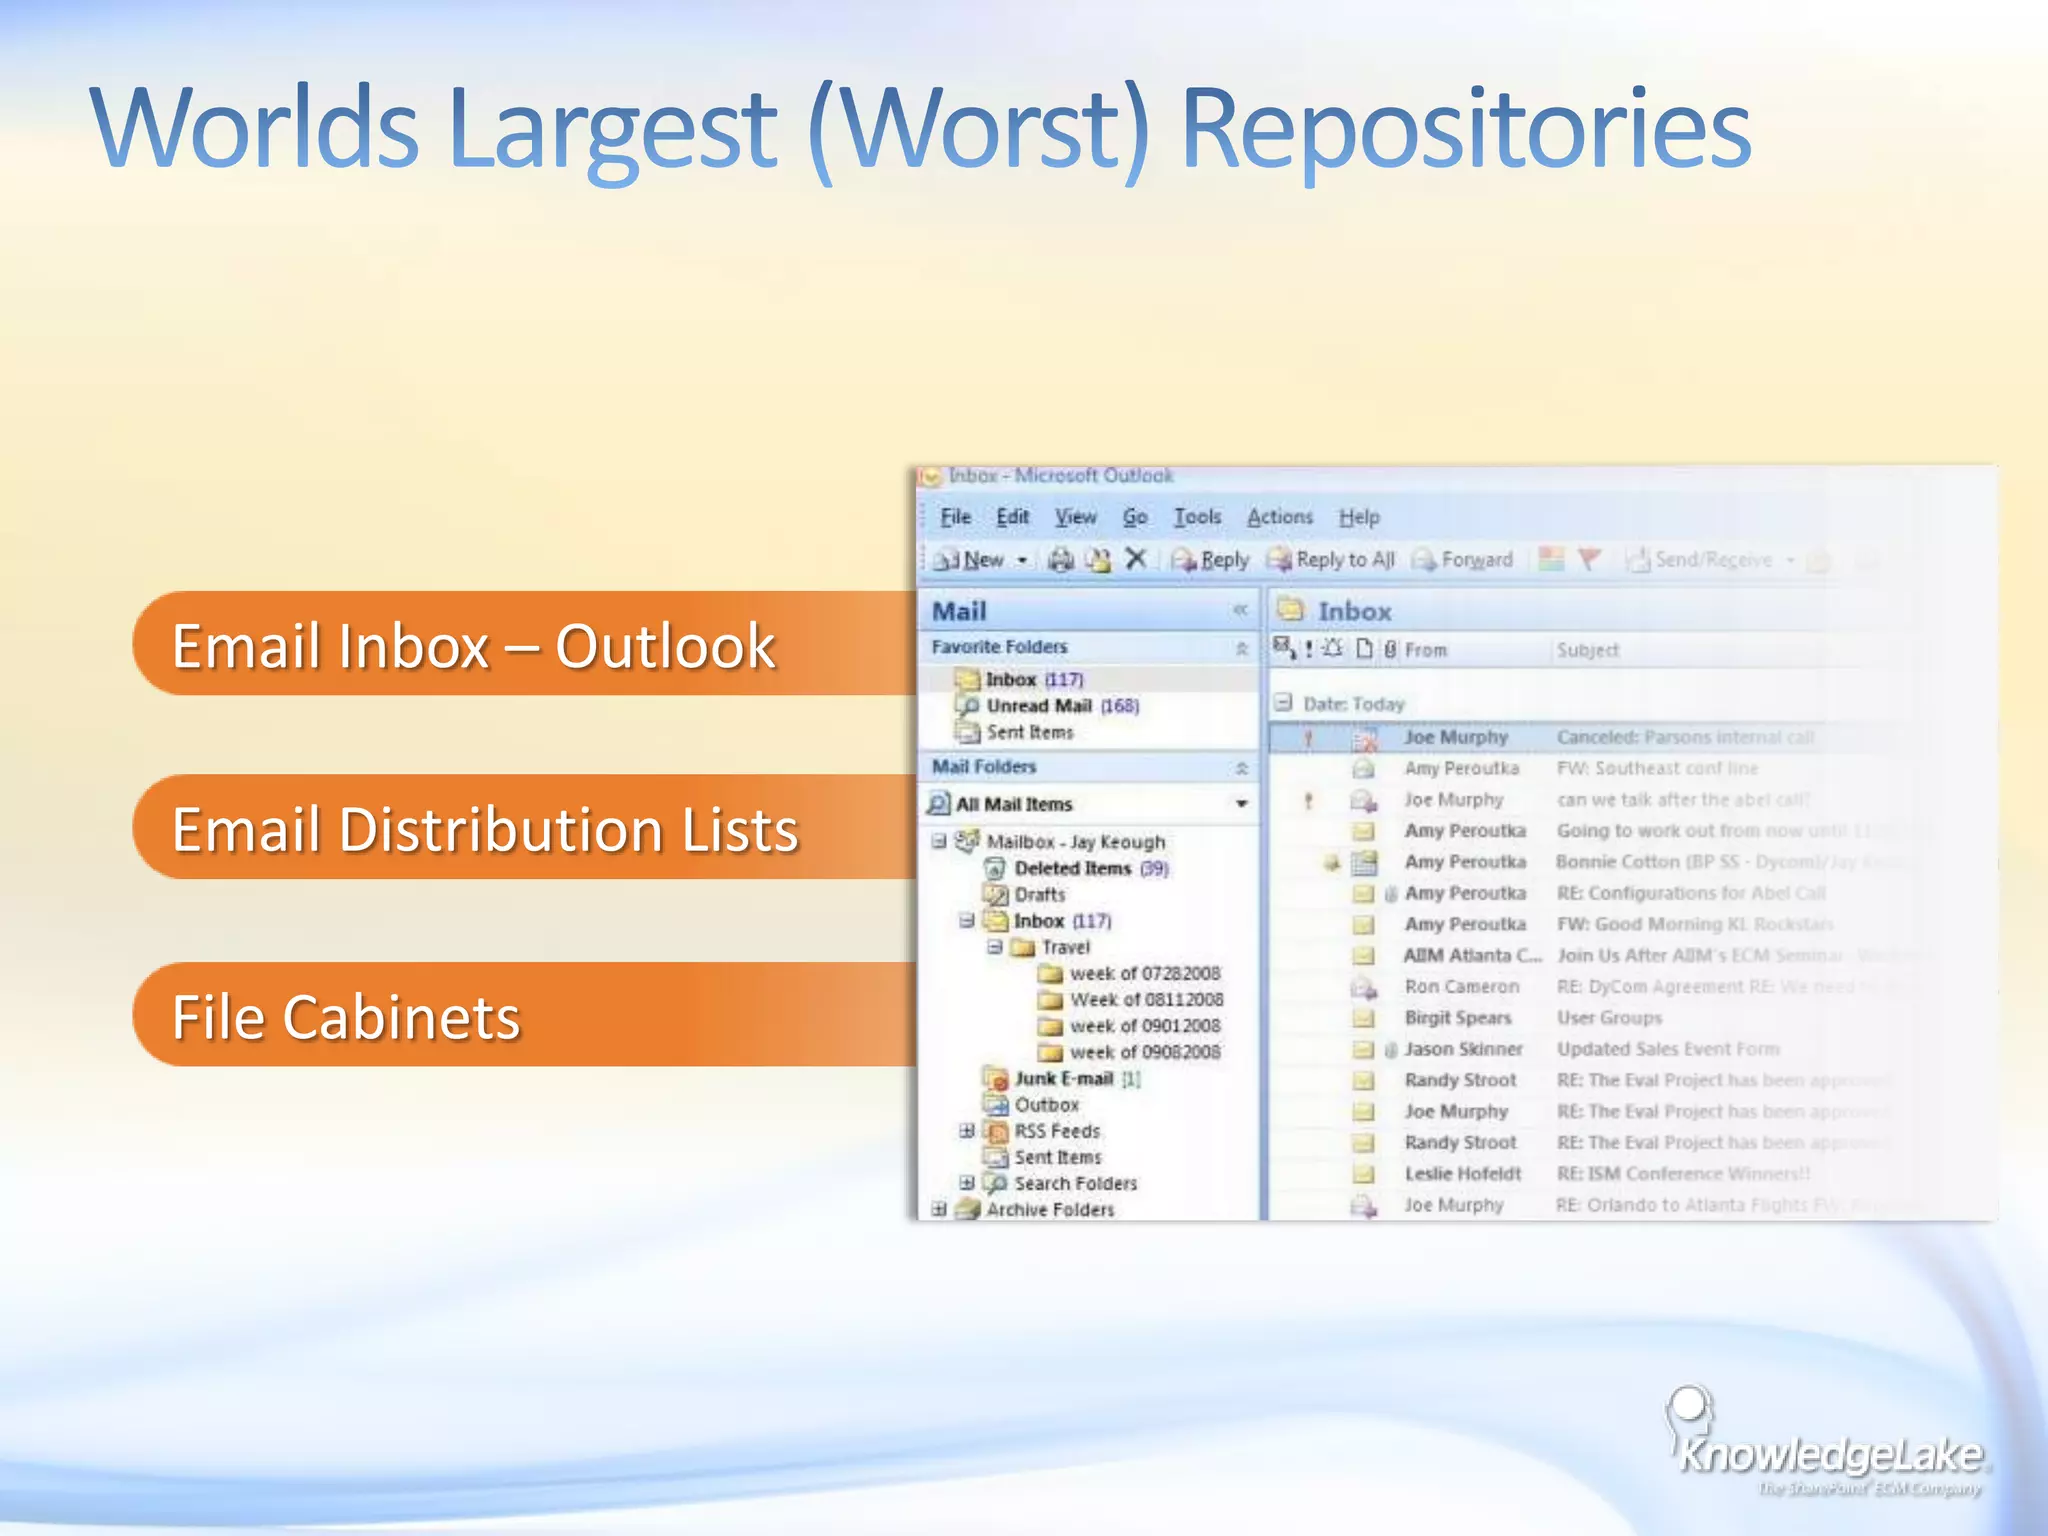2048x1536 pixels.
Task: Click the Print icon in toolbar
Action: click(x=1060, y=560)
